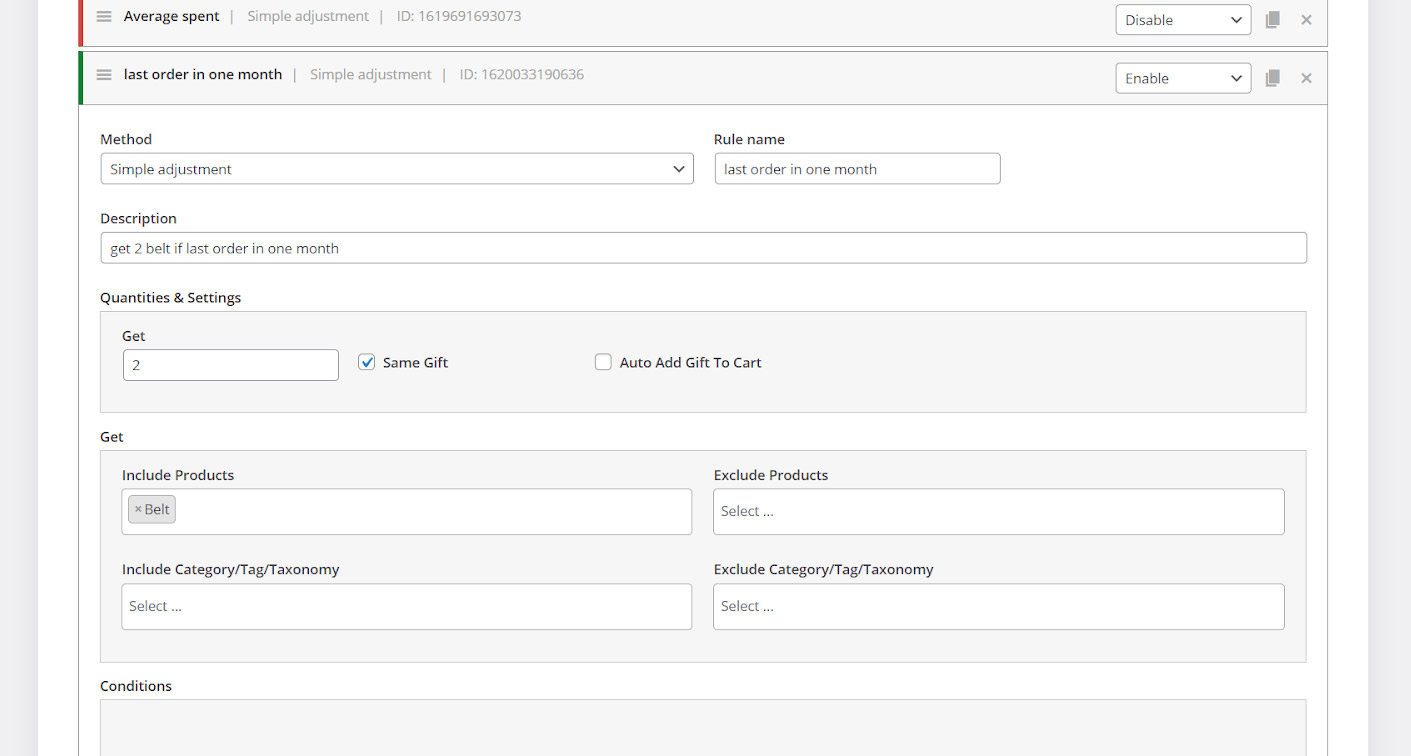Duplicate the last order in one month rule
The height and width of the screenshot is (756, 1411).
click(x=1272, y=78)
